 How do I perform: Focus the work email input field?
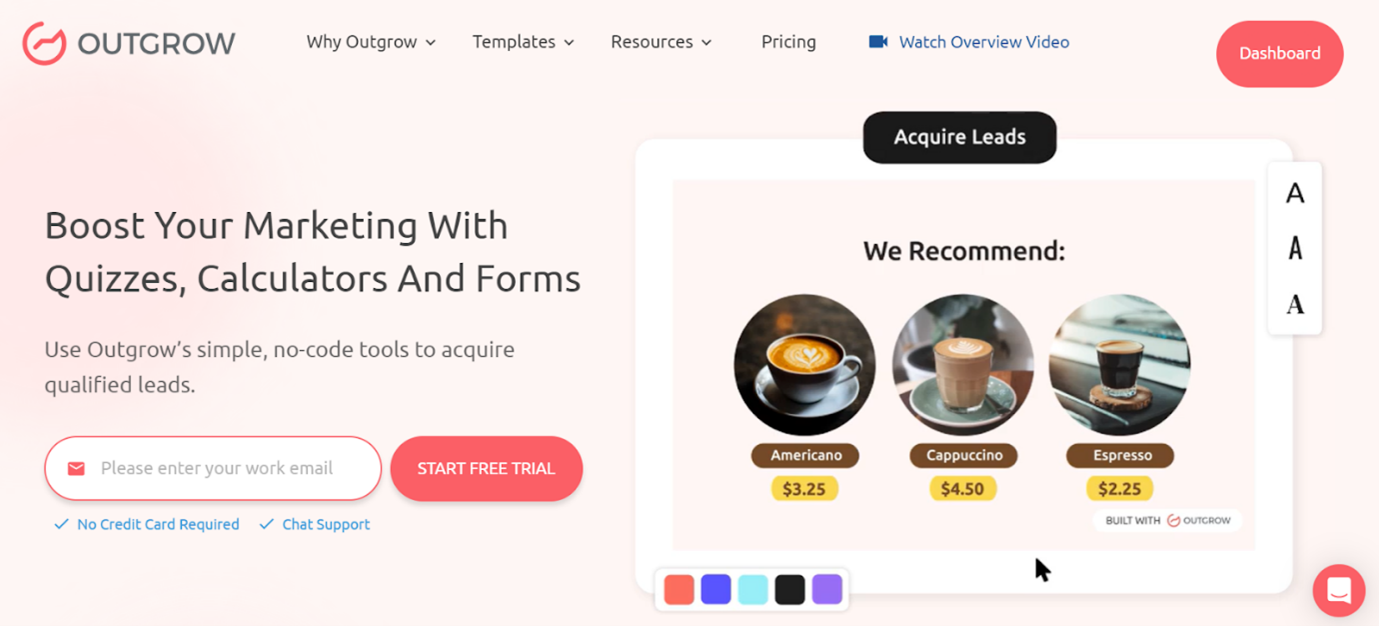pyautogui.click(x=213, y=468)
